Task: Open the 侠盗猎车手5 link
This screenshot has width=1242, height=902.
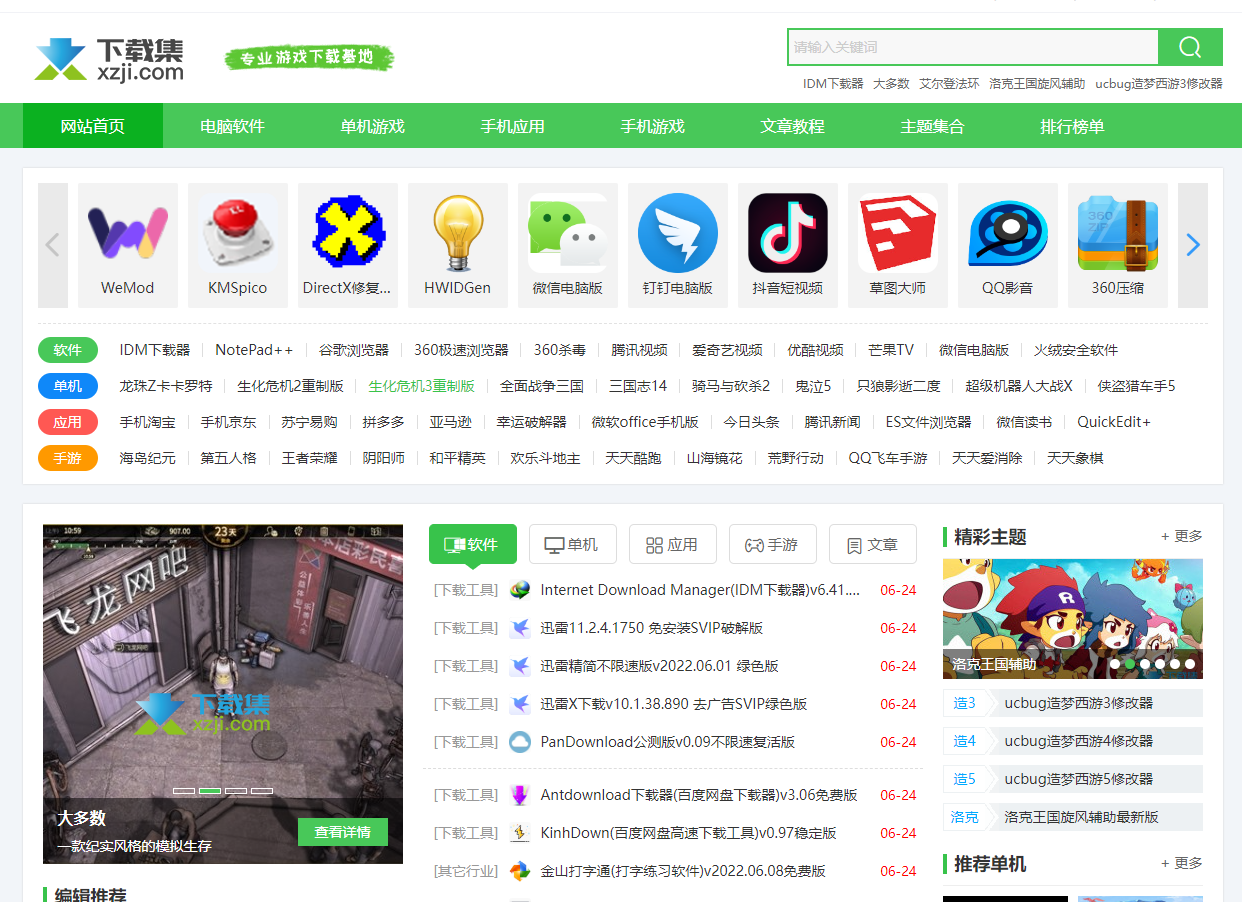Action: tap(1136, 386)
